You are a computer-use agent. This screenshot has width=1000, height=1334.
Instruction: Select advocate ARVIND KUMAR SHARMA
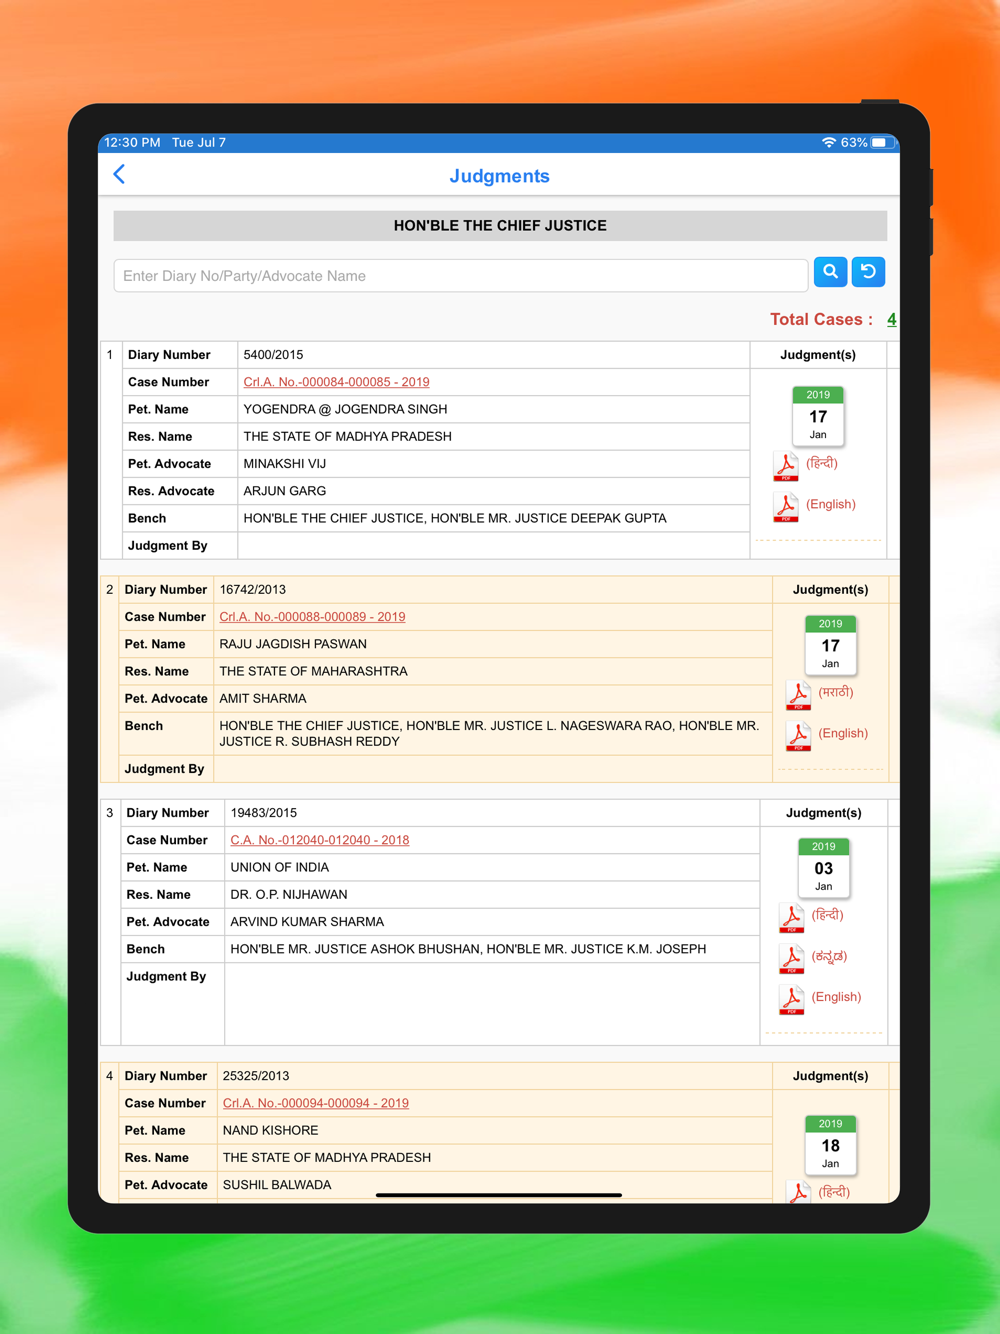307,921
